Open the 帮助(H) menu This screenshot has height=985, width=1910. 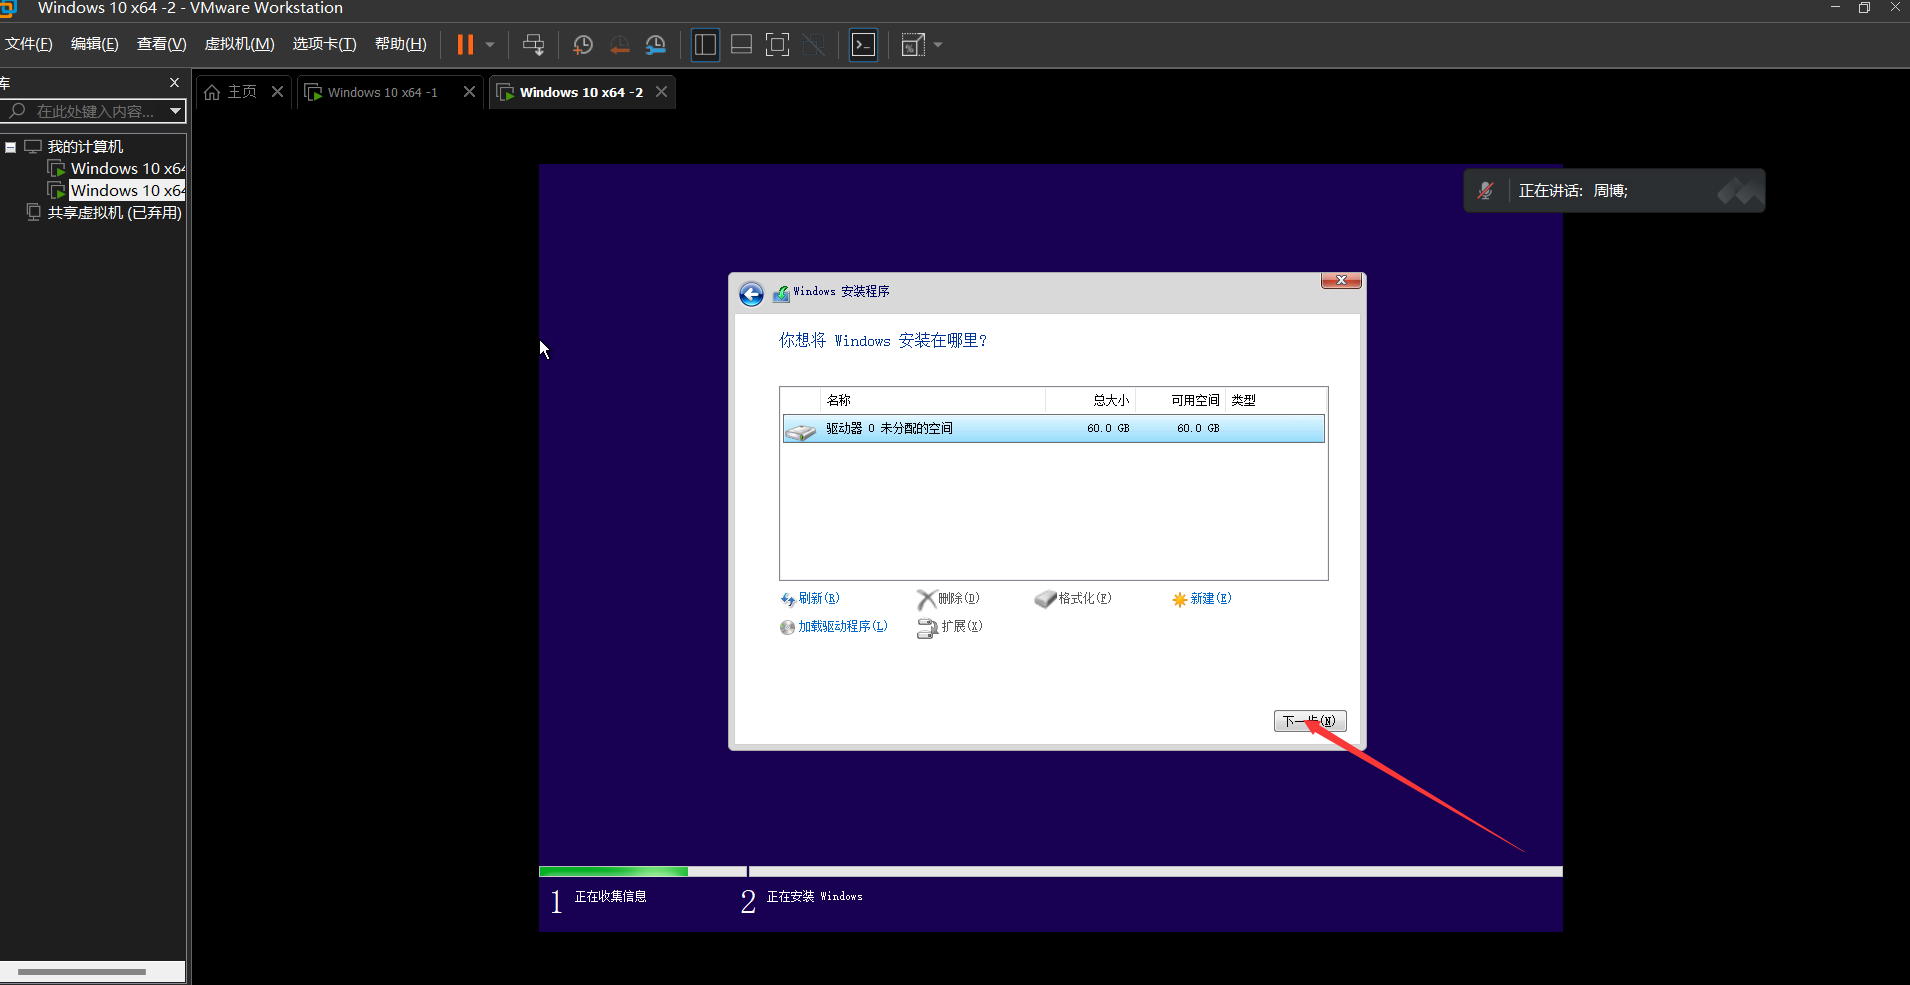coord(401,44)
